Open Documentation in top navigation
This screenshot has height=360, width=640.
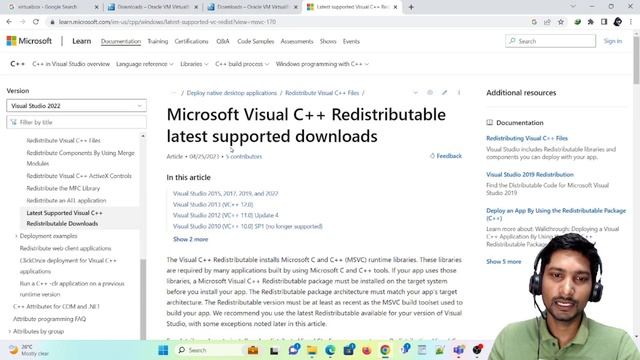[x=121, y=41]
